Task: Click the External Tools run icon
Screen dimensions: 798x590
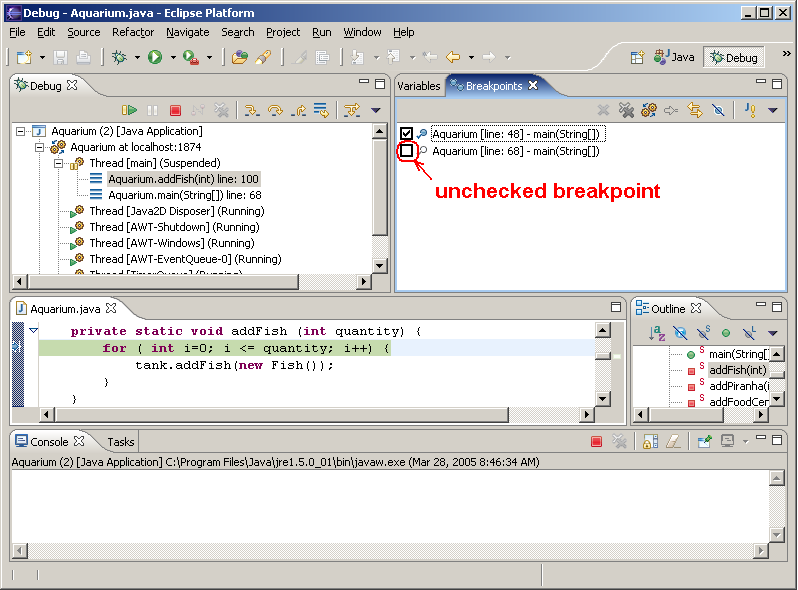Action: (191, 57)
